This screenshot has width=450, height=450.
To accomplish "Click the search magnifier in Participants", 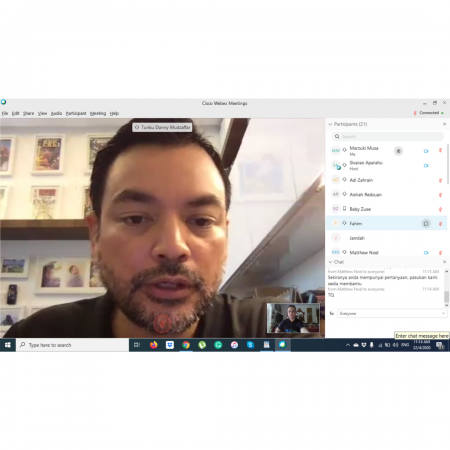I will [x=337, y=136].
